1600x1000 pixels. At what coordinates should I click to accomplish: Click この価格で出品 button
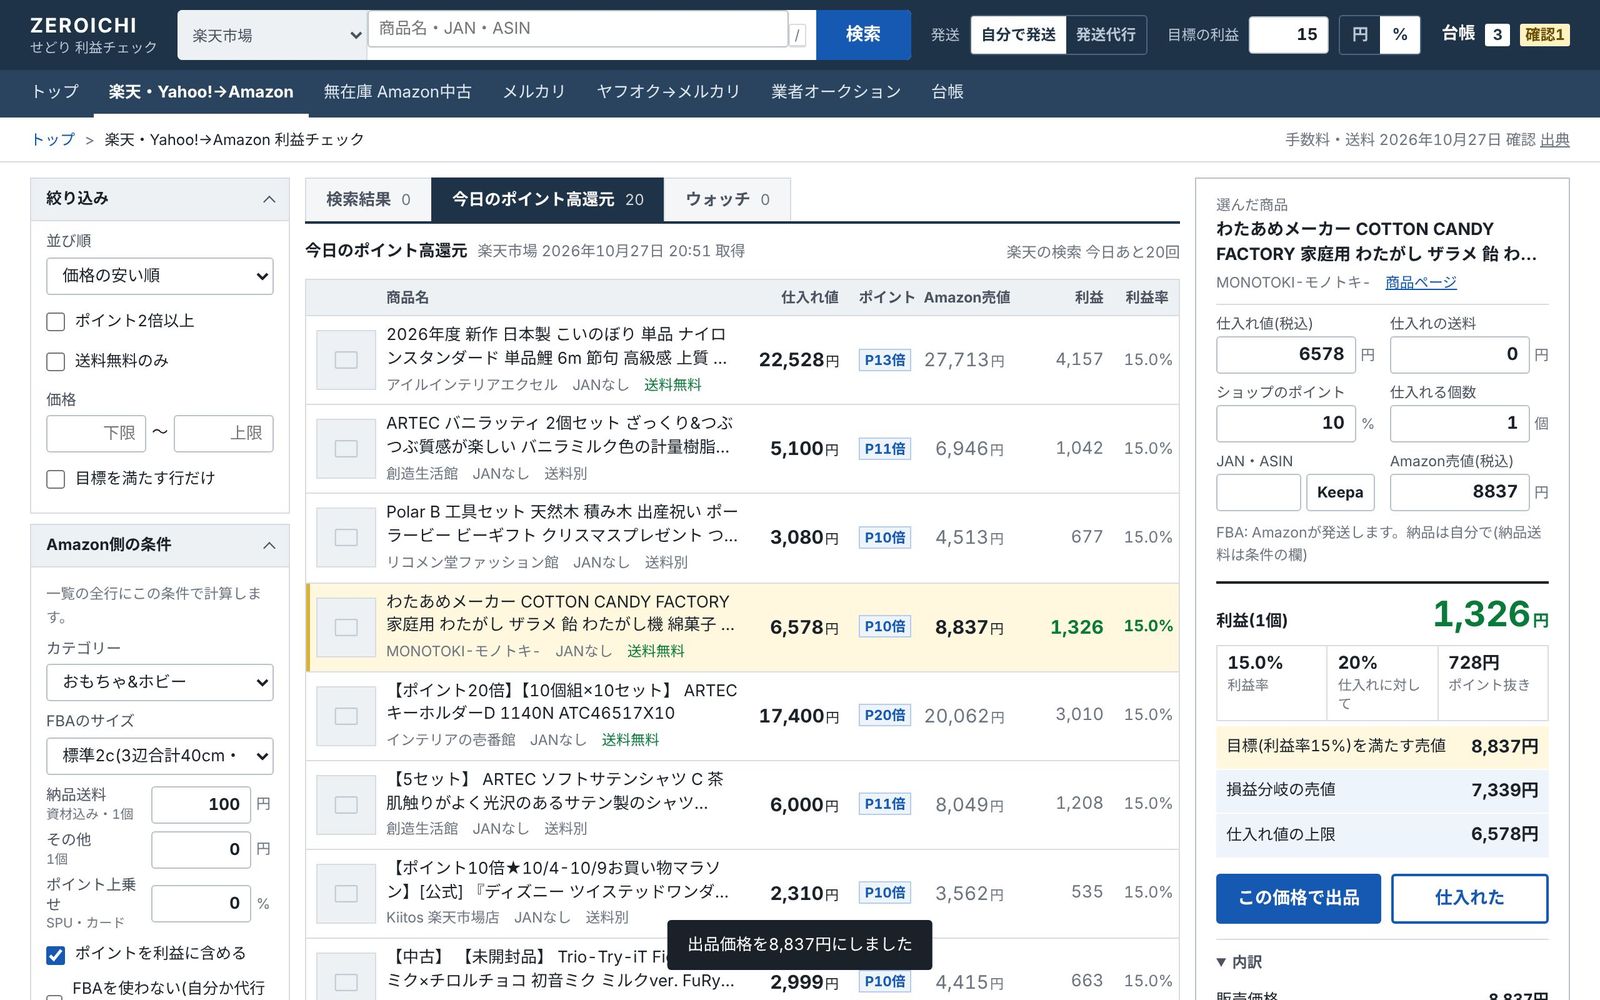(1298, 898)
